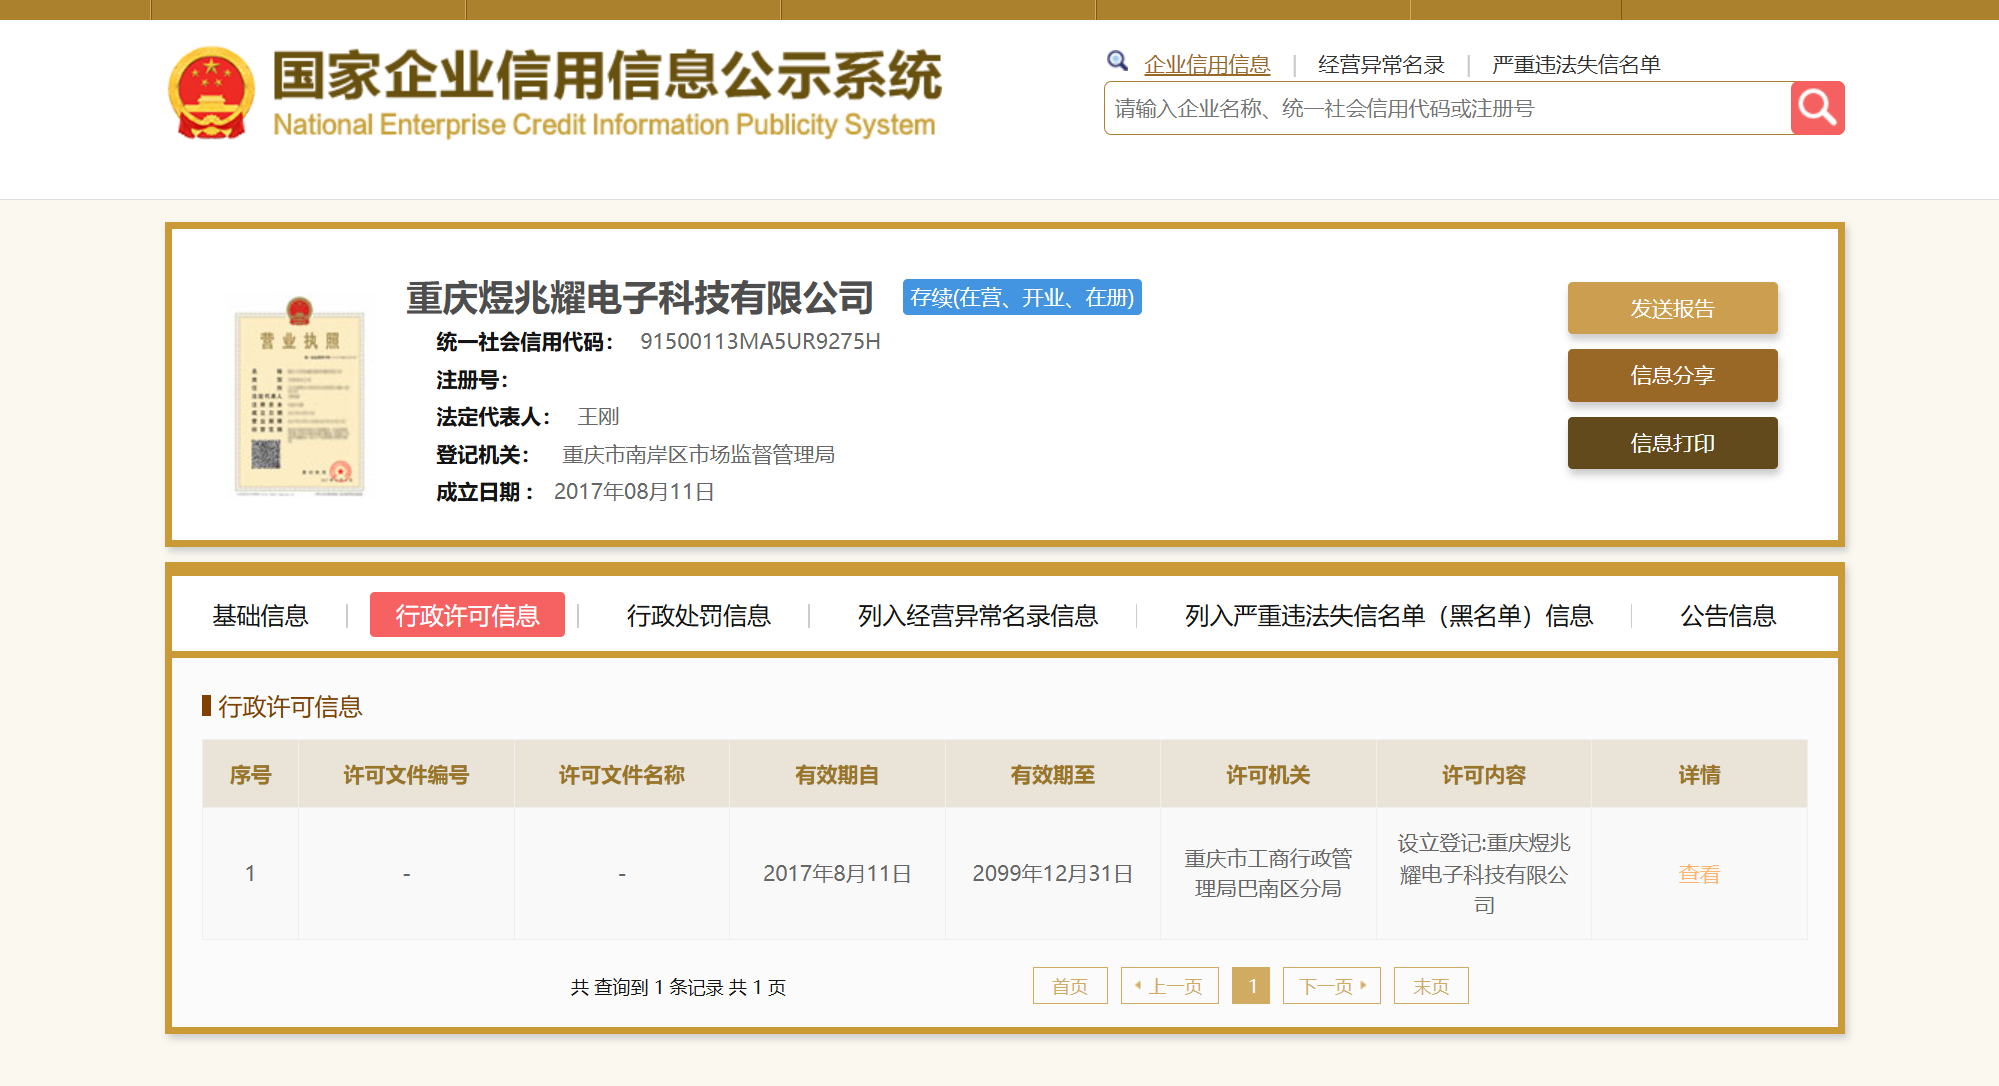
Task: Open the 公告信息 tab
Action: [1728, 615]
